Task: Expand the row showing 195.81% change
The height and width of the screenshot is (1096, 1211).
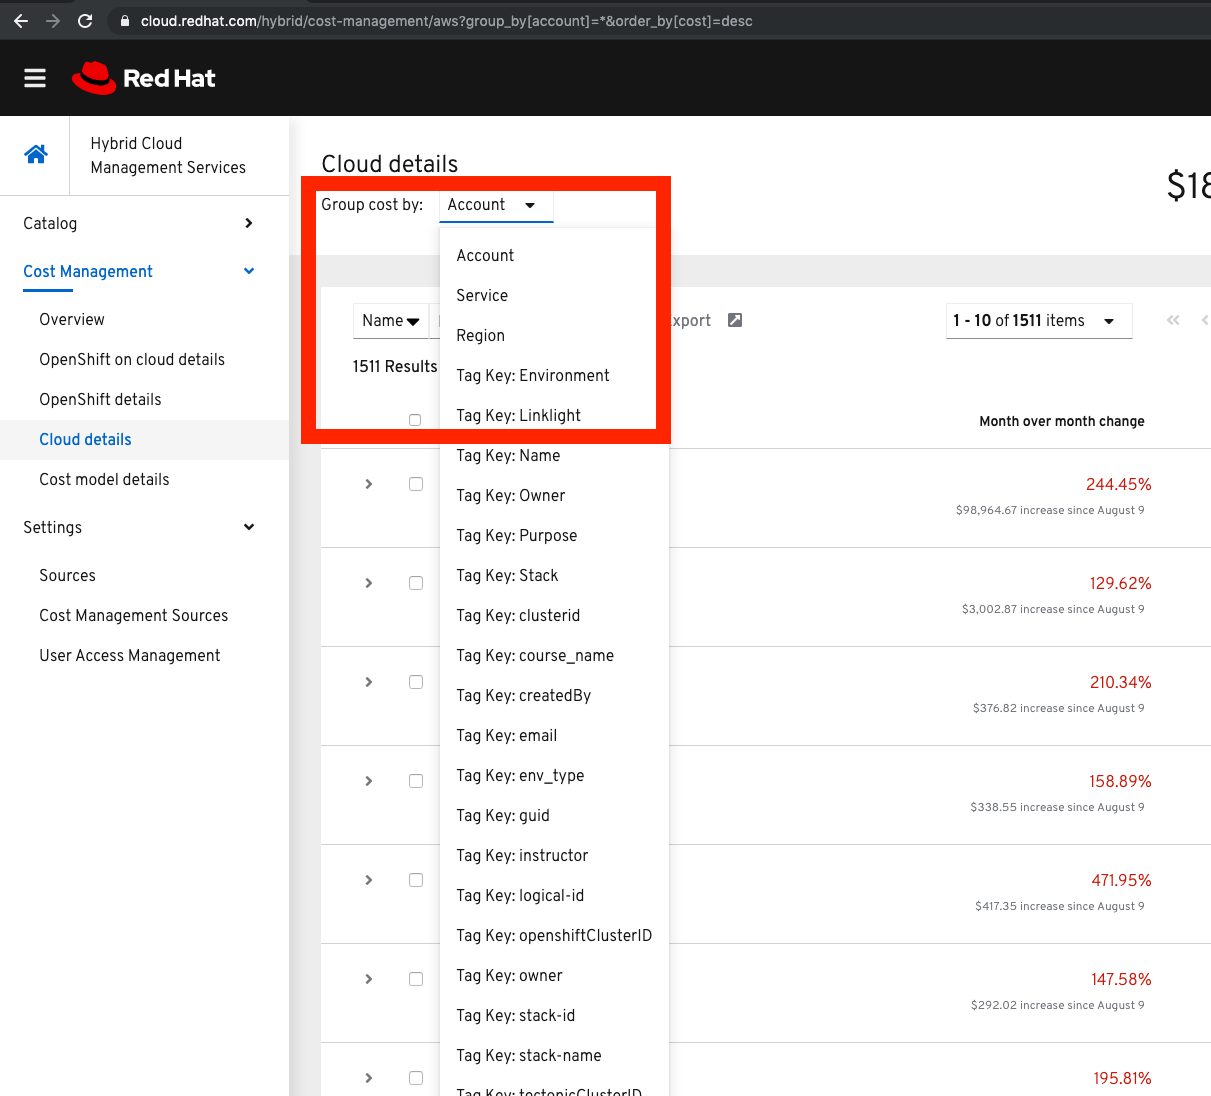Action: (369, 1078)
